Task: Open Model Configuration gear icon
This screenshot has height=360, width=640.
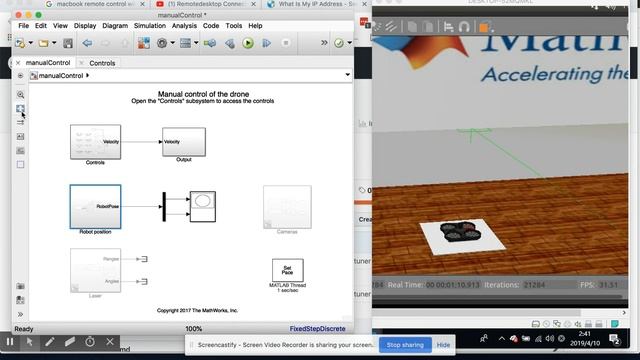Action: pos(162,43)
